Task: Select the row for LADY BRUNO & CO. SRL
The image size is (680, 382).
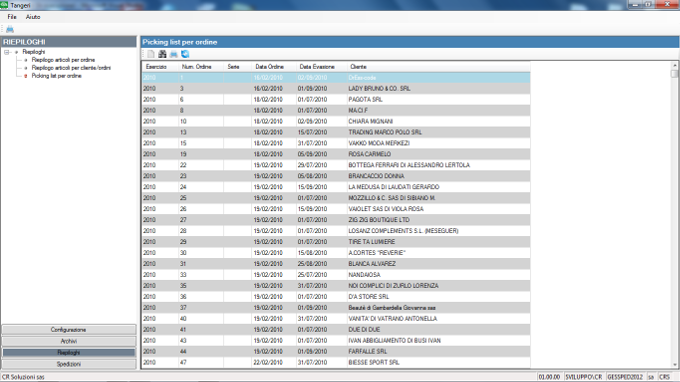Action: pos(336,88)
